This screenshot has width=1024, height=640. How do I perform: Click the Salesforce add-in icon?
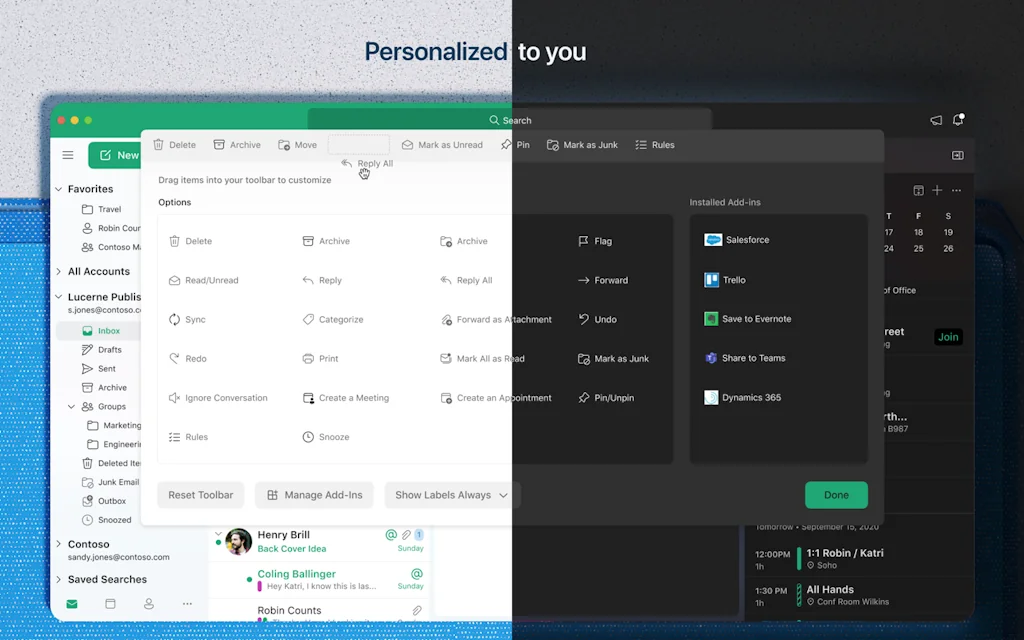(712, 240)
